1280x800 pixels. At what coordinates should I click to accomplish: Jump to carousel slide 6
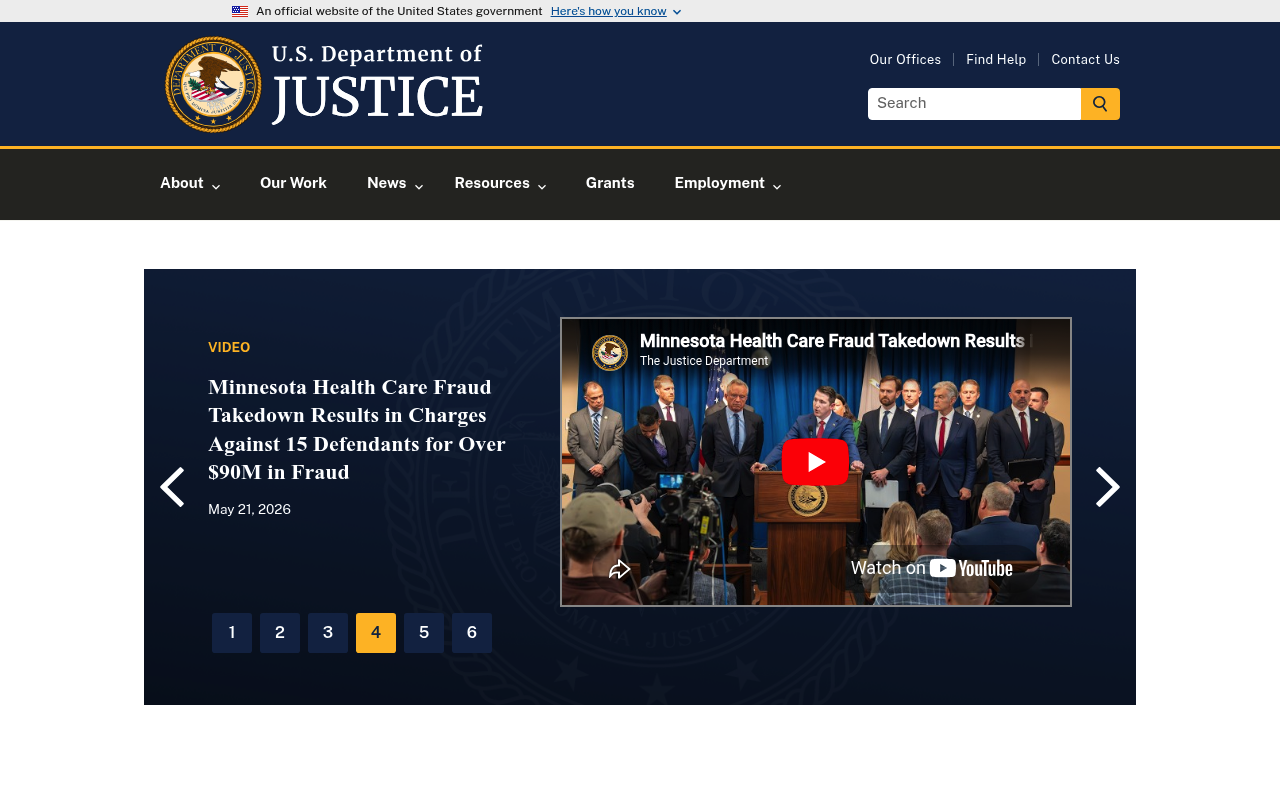[472, 633]
